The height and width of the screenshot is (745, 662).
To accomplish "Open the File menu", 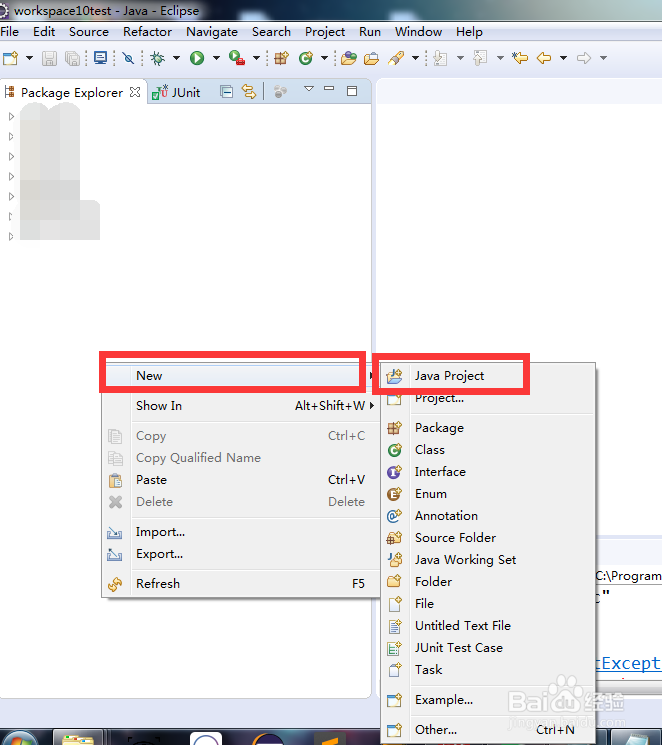I will click(x=10, y=32).
